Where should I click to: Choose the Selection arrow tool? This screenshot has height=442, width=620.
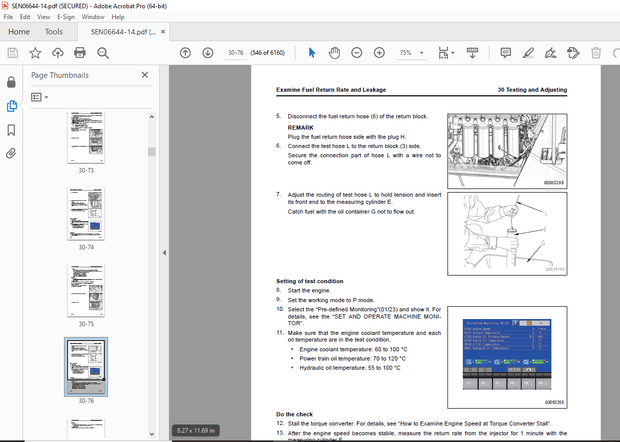311,53
